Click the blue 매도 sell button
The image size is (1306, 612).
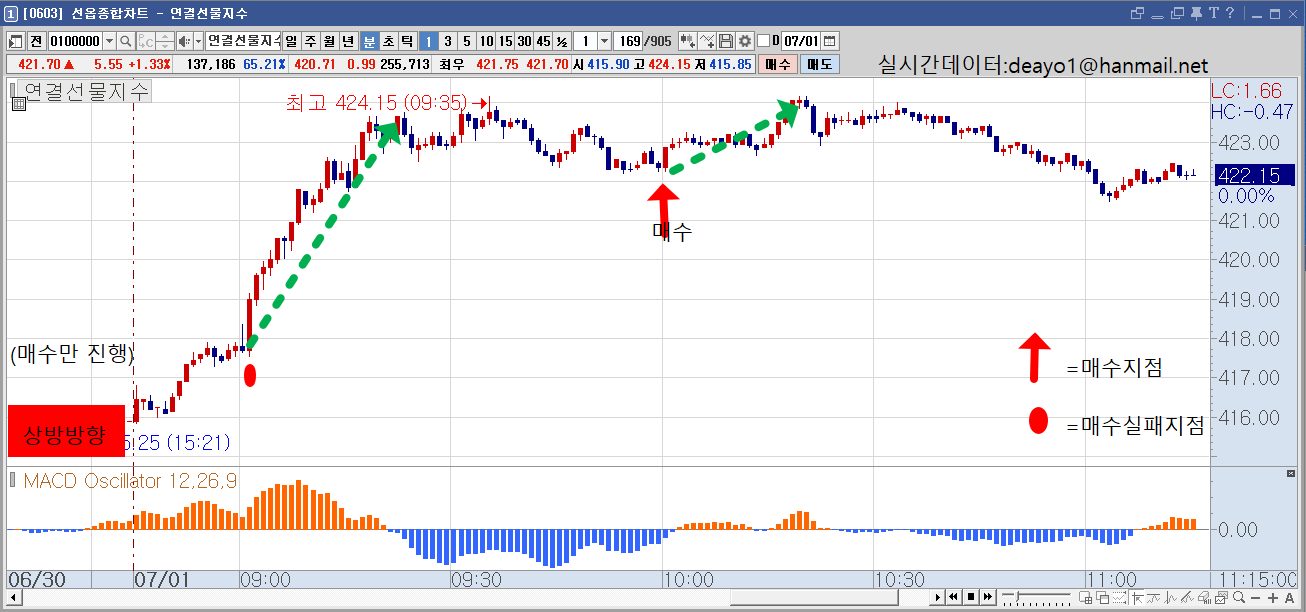(821, 64)
